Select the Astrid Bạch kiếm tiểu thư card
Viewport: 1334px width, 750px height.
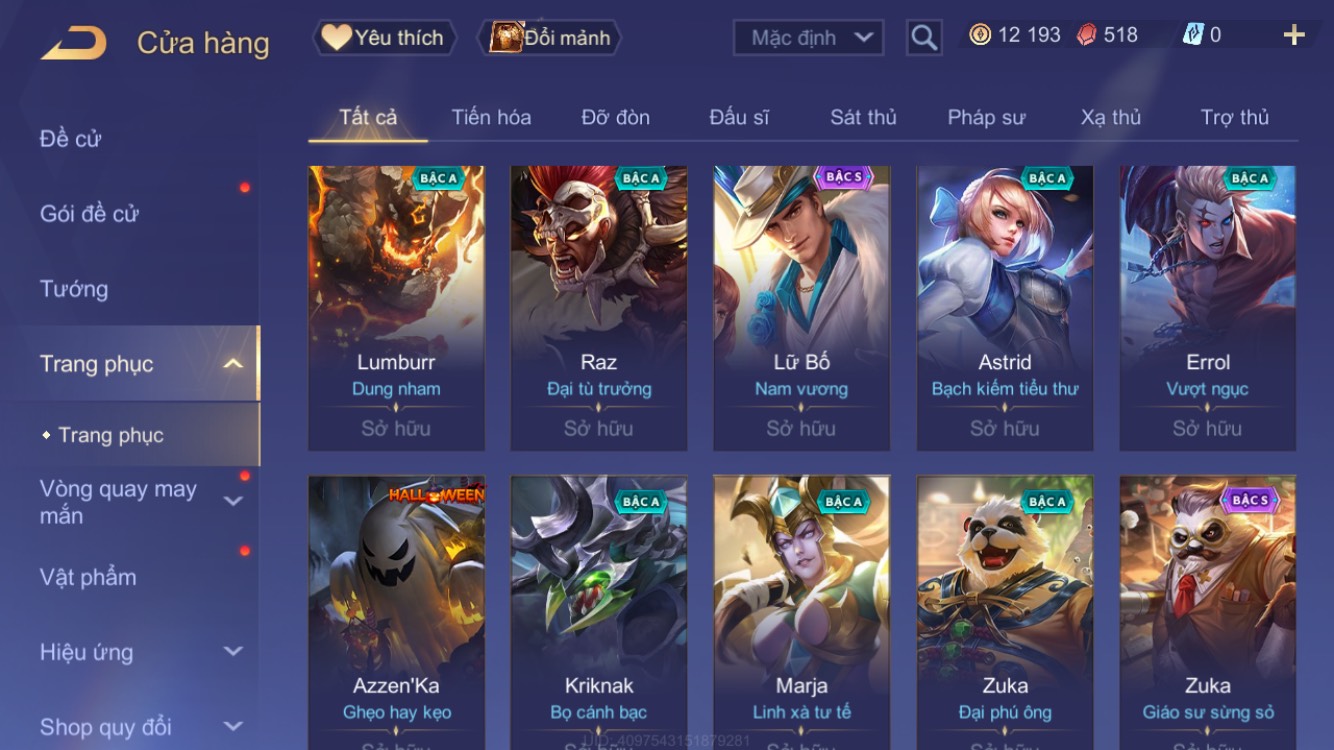[x=1005, y=308]
